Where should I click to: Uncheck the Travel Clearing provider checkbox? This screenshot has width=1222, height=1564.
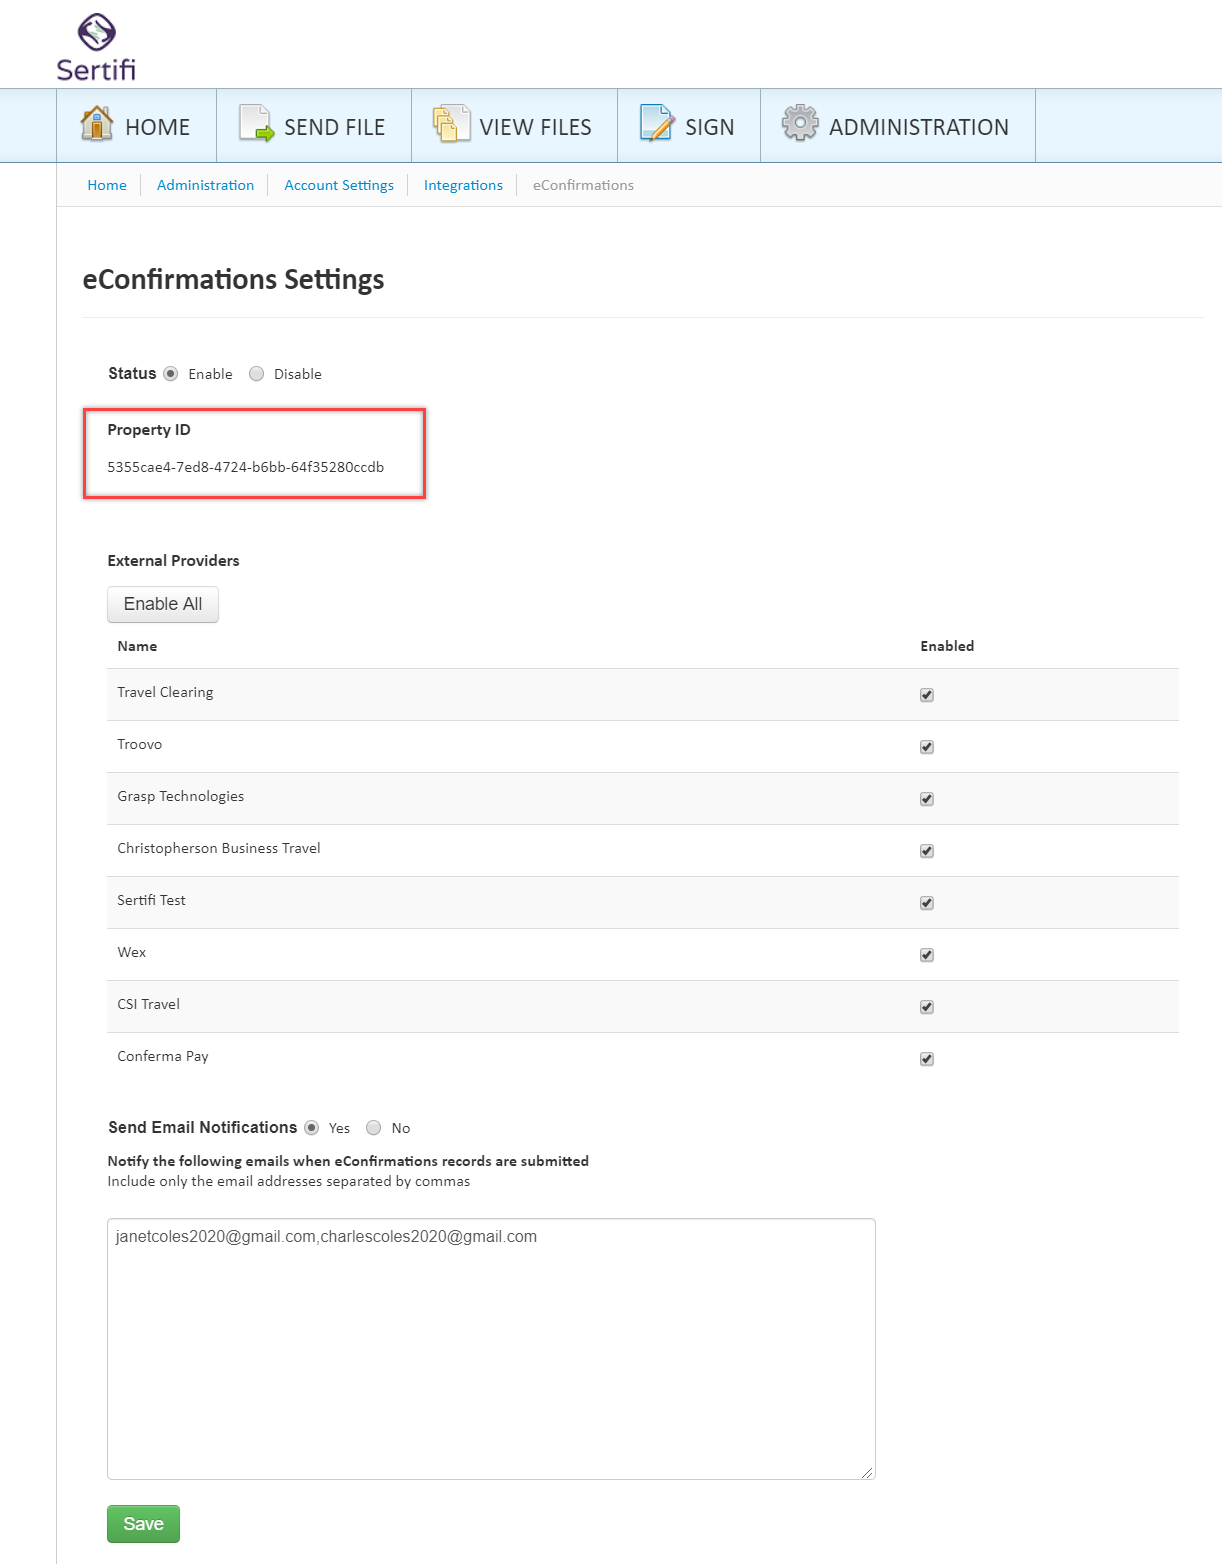tap(927, 695)
